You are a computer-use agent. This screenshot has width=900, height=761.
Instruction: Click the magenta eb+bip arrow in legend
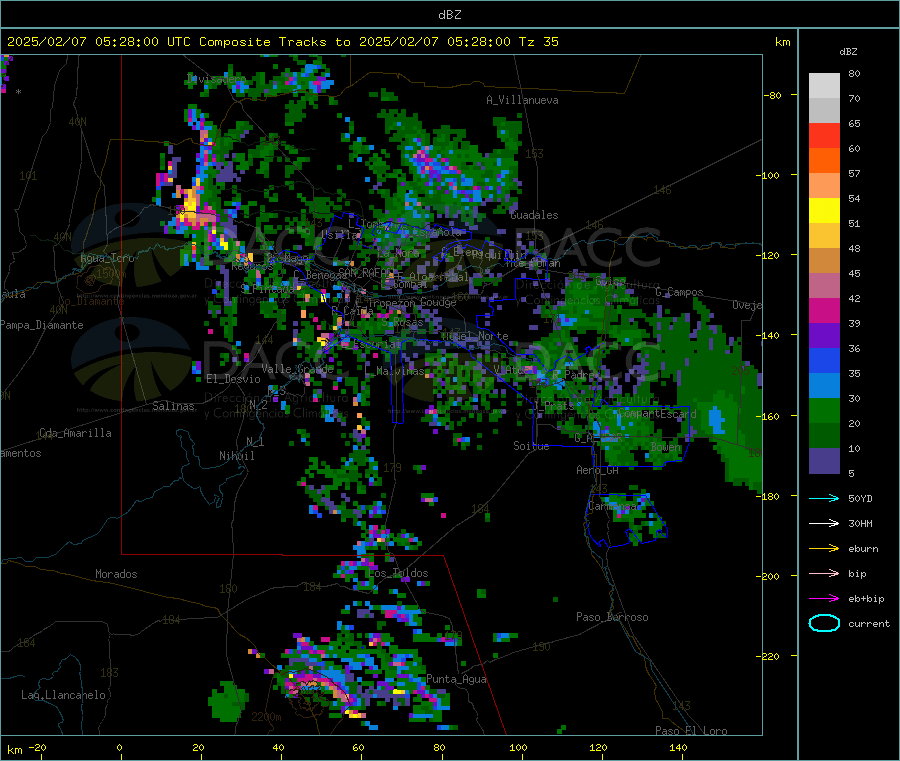(824, 599)
